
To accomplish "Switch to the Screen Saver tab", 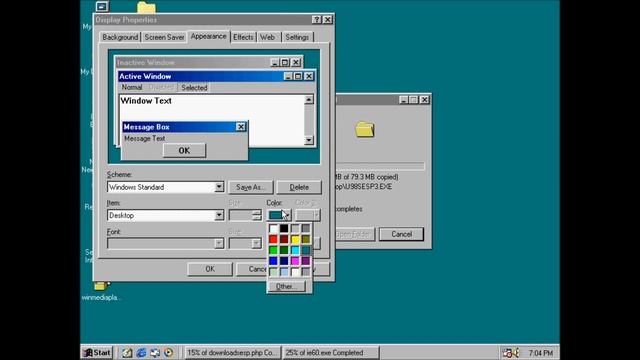I will [164, 37].
